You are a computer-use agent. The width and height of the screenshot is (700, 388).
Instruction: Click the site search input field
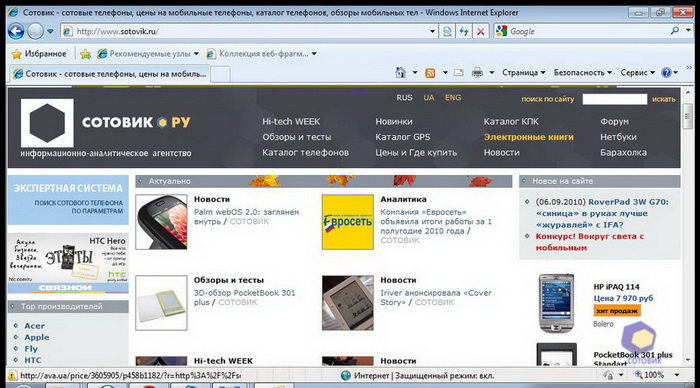point(615,99)
